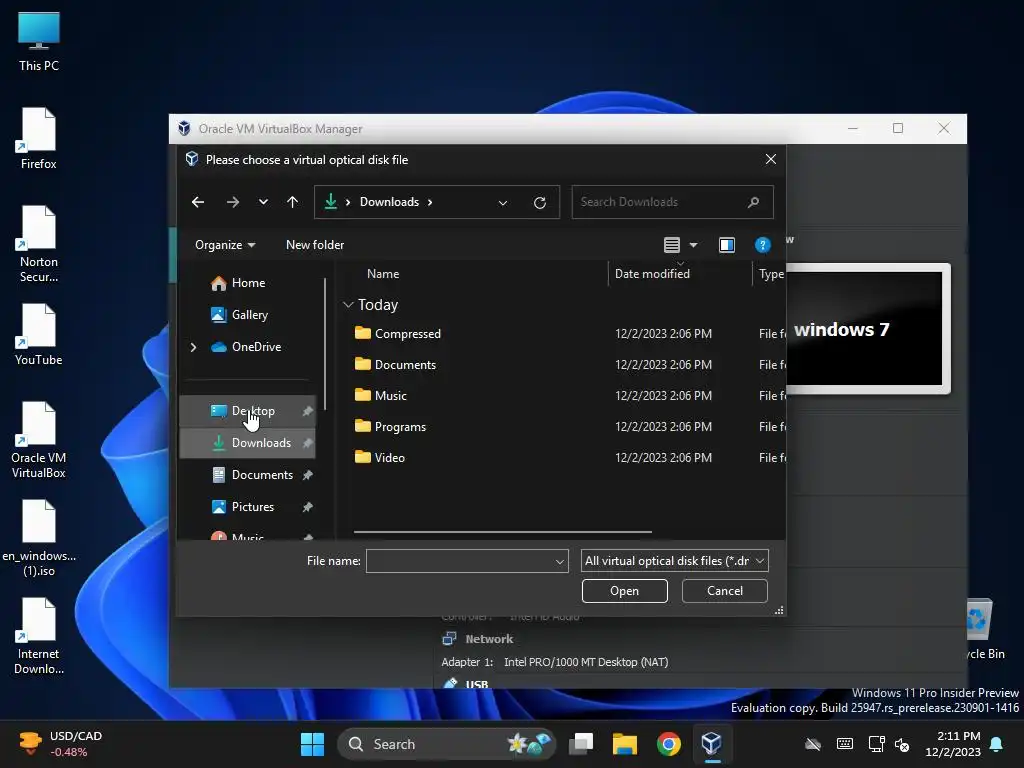The height and width of the screenshot is (768, 1024).
Task: Open file dialog help icon
Action: pyautogui.click(x=762, y=245)
